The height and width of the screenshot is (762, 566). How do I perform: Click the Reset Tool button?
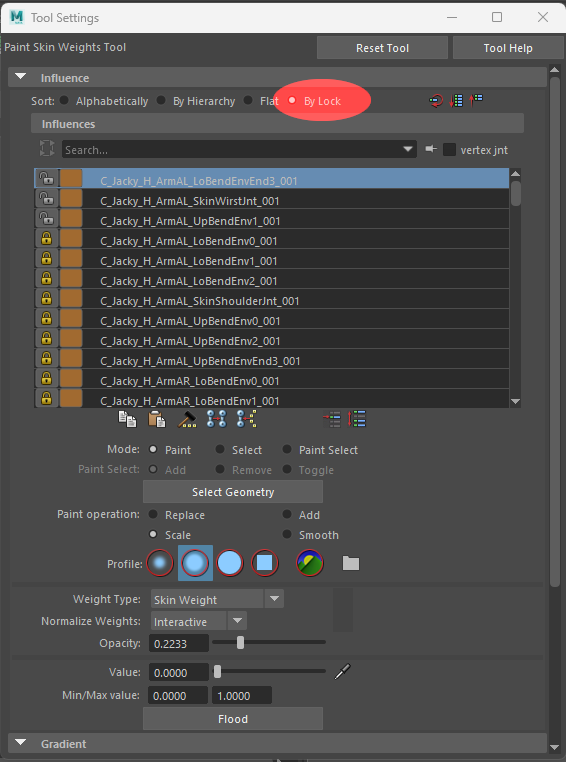point(382,48)
